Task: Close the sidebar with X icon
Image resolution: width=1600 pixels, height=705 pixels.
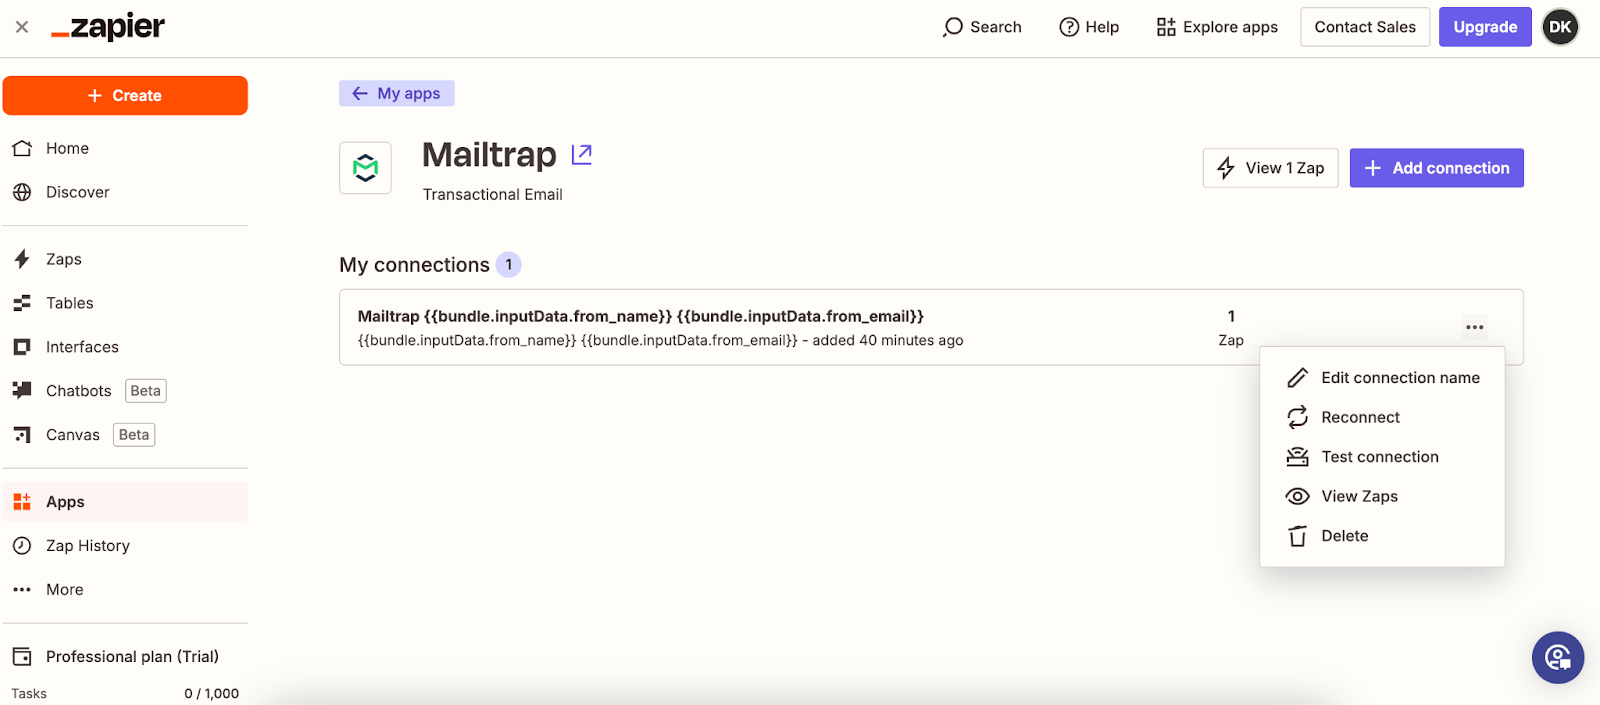Action: [x=22, y=27]
